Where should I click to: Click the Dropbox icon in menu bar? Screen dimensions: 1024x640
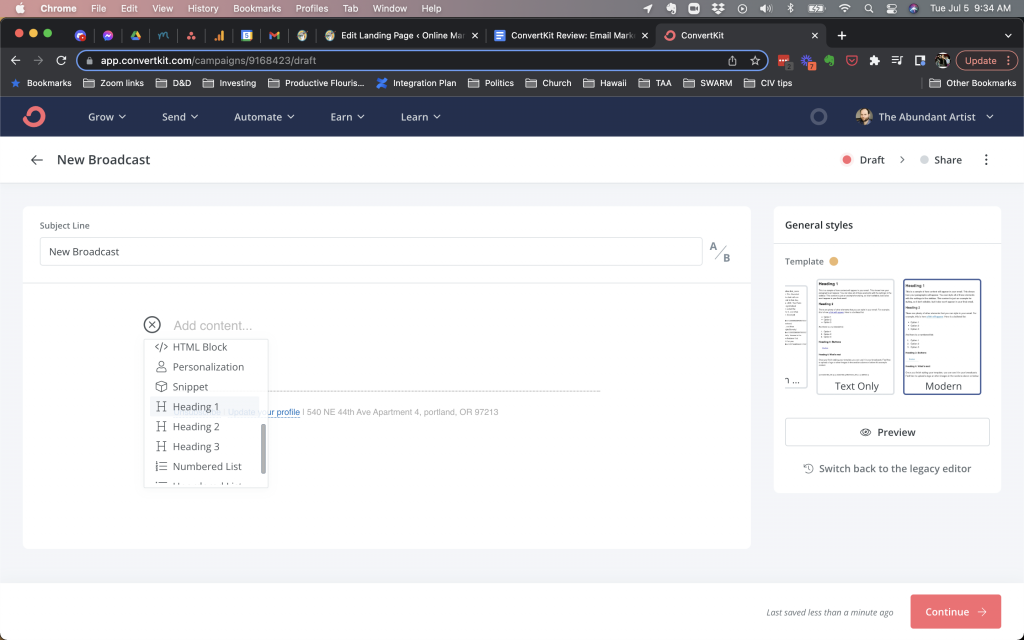click(x=718, y=8)
